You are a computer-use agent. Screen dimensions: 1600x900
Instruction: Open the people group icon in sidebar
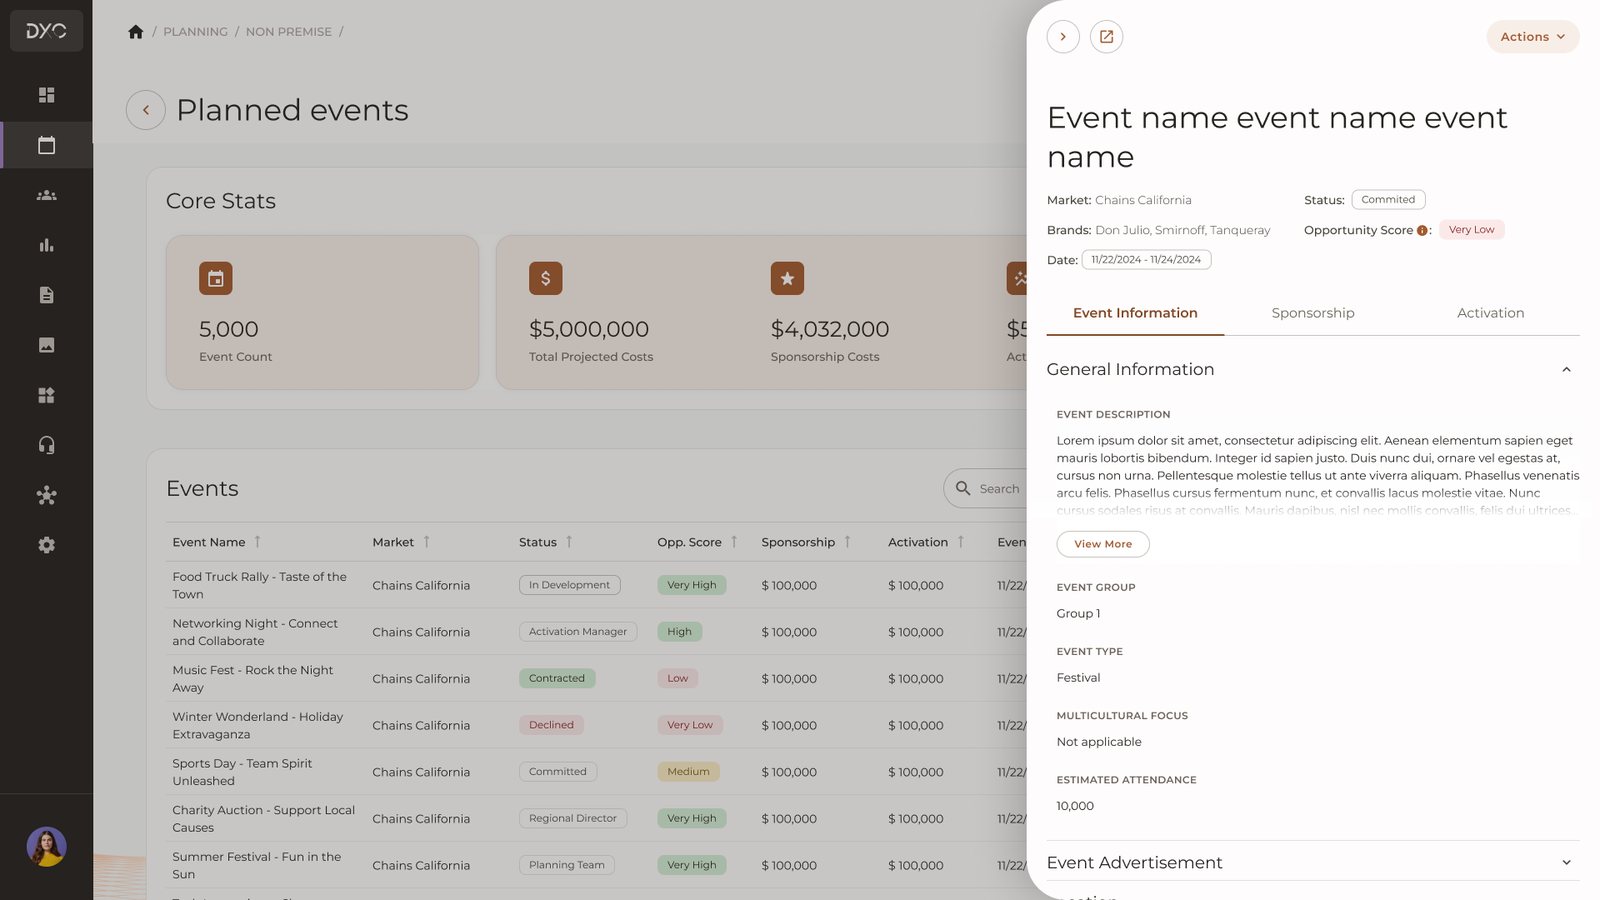point(46,195)
